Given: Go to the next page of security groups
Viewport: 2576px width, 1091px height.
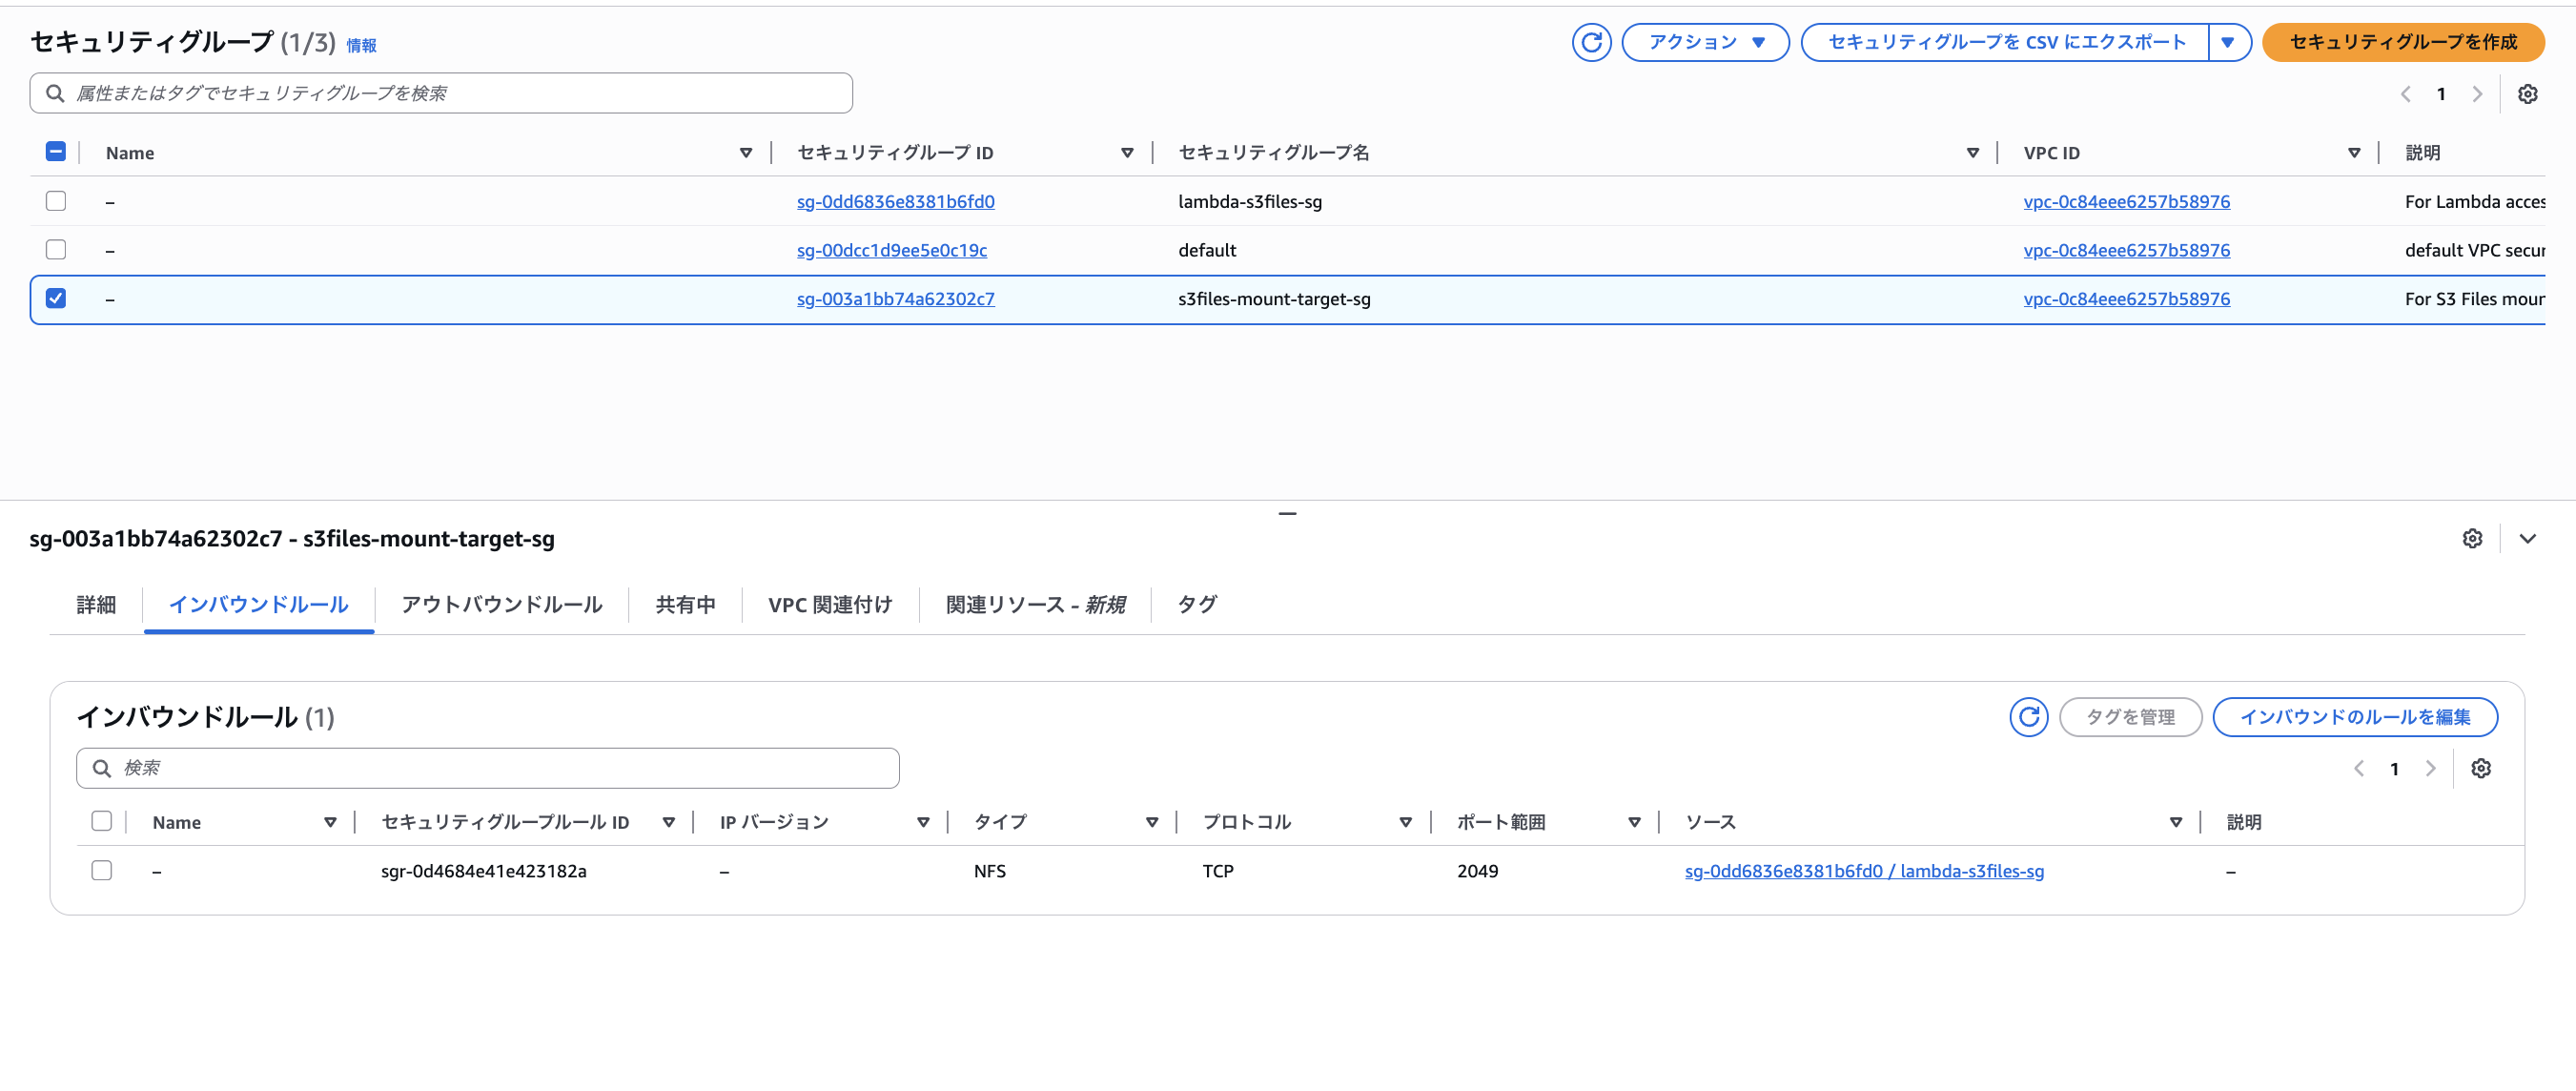Looking at the screenshot, I should tap(2477, 93).
